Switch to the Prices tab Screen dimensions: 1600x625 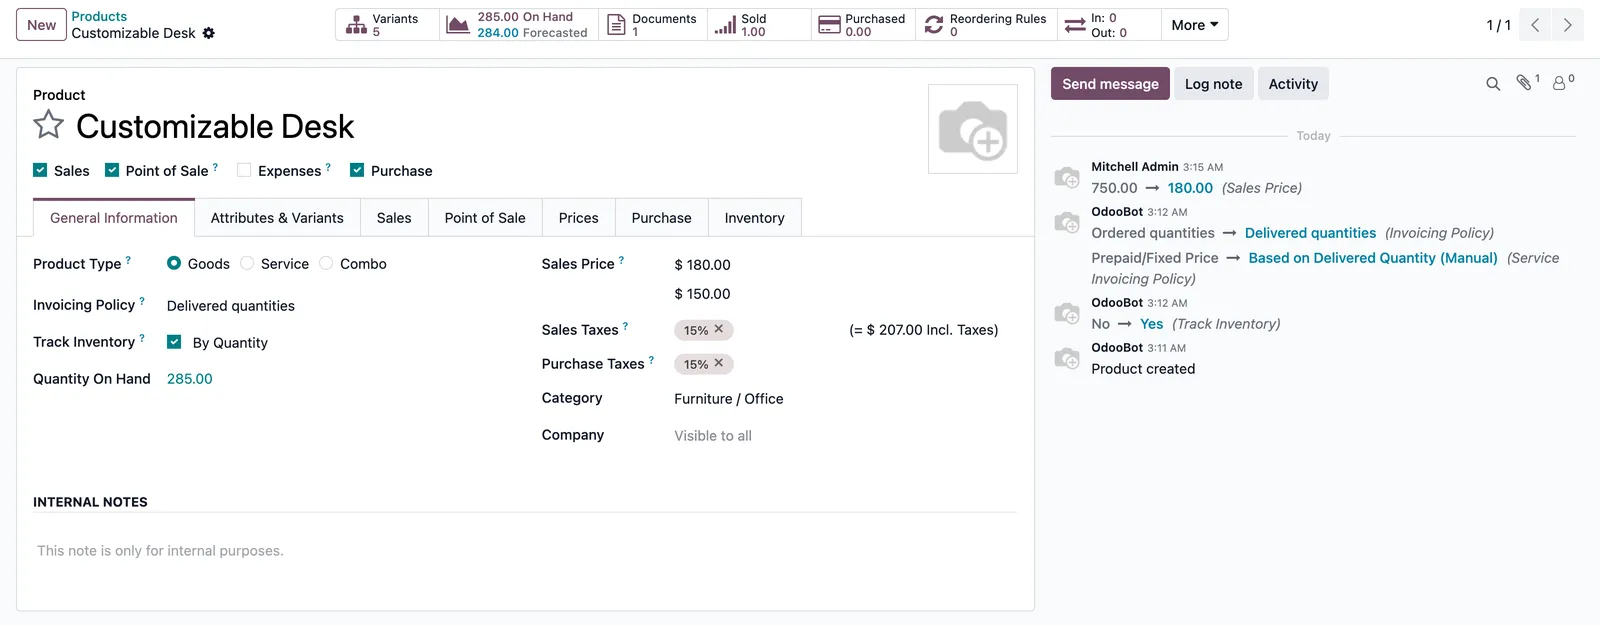pyautogui.click(x=579, y=218)
